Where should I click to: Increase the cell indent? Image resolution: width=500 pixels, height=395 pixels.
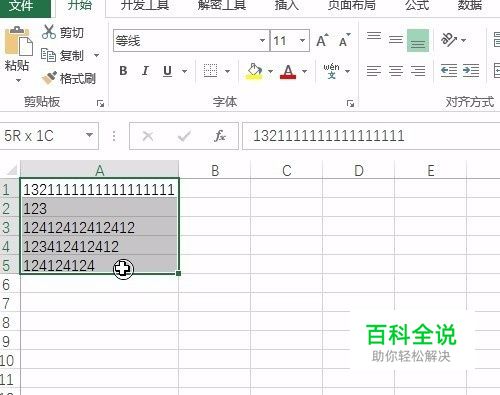471,71
